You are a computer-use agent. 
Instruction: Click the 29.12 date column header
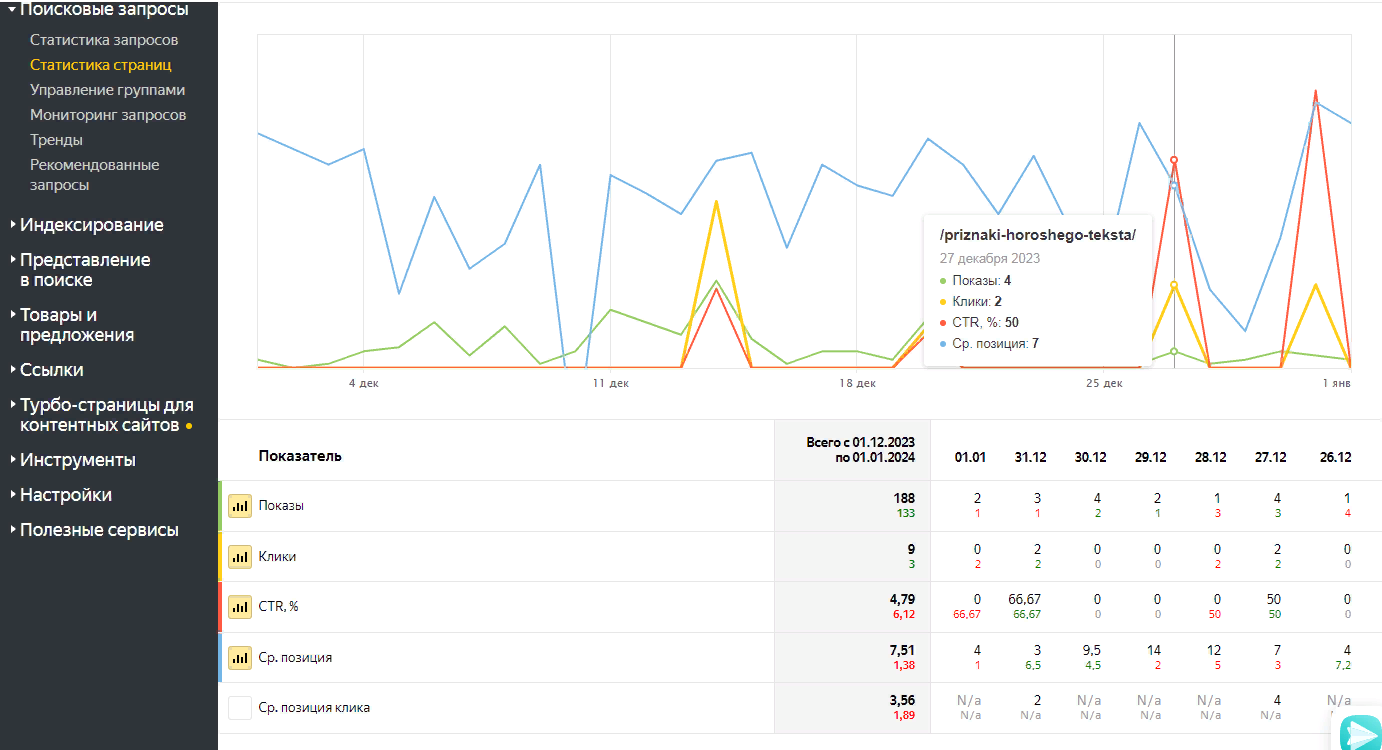[x=1150, y=457]
